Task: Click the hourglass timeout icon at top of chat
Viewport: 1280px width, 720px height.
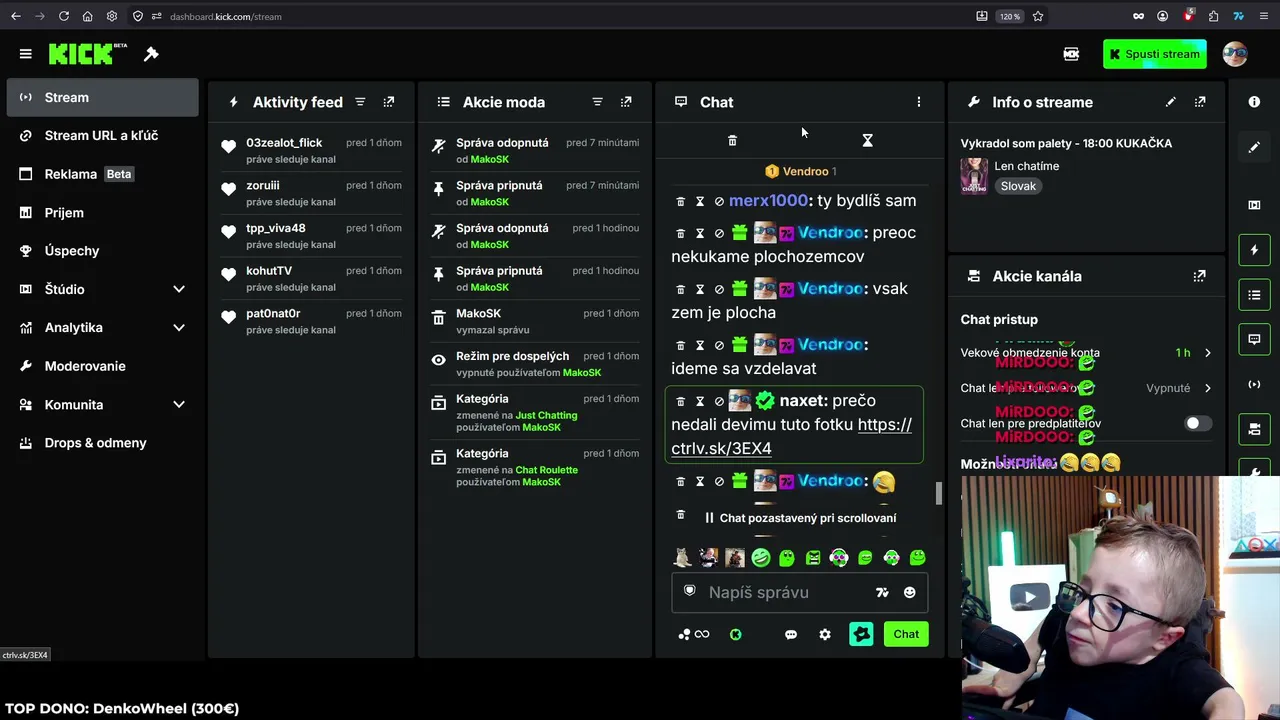Action: tap(867, 141)
